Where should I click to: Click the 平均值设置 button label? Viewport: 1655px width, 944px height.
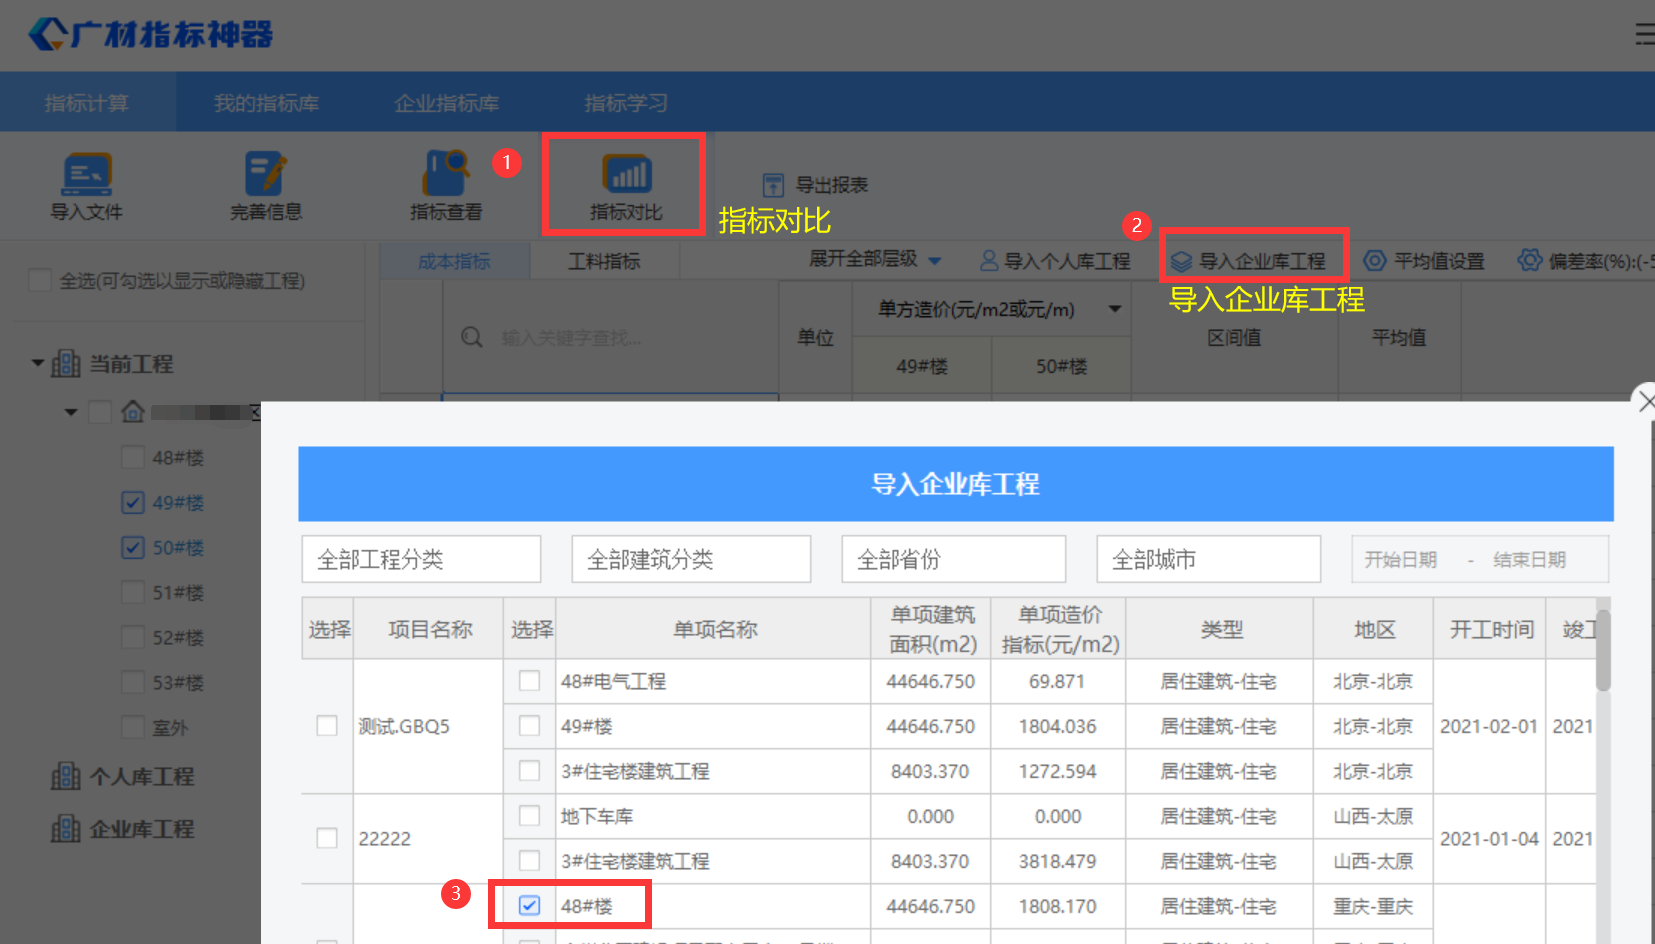(1440, 261)
